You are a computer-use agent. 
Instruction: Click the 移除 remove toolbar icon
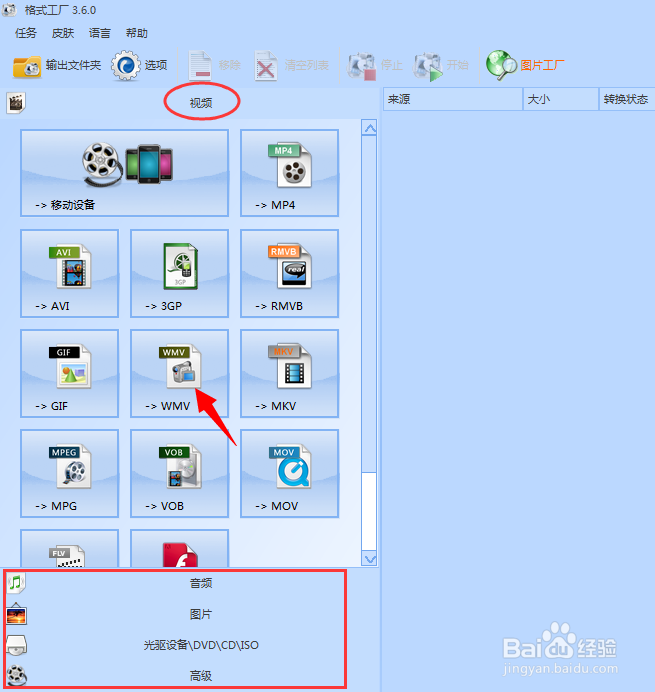pyautogui.click(x=200, y=66)
